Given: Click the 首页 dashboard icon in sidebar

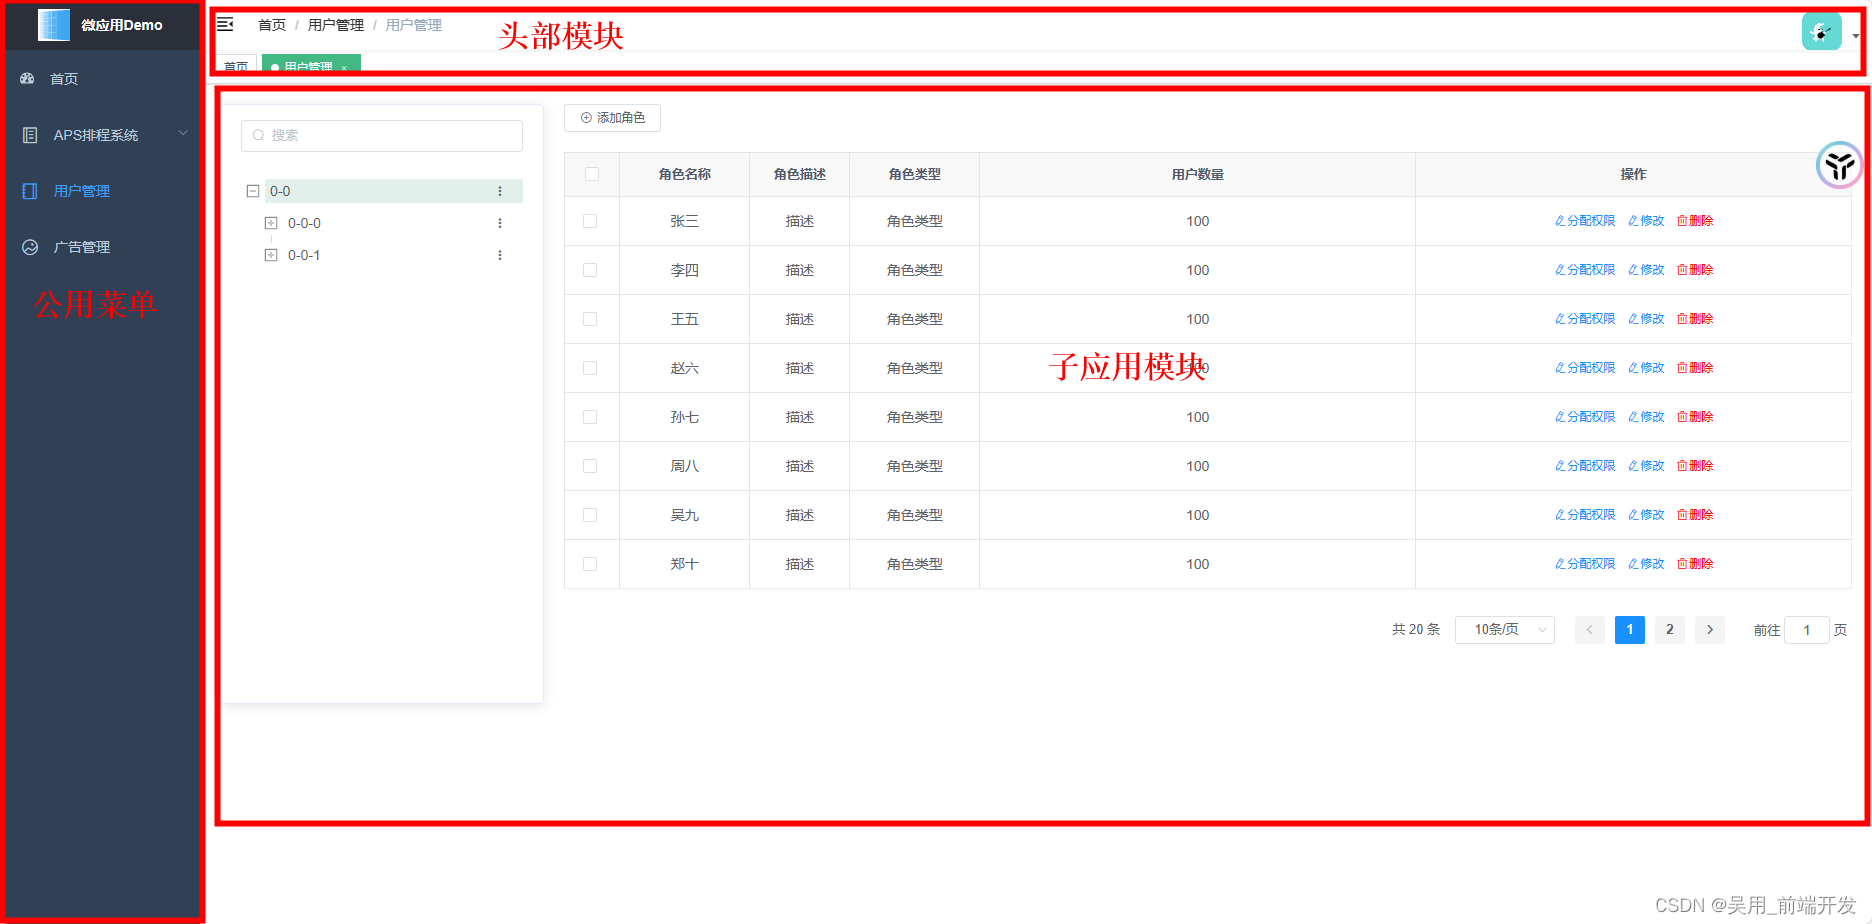Looking at the screenshot, I should coord(27,78).
